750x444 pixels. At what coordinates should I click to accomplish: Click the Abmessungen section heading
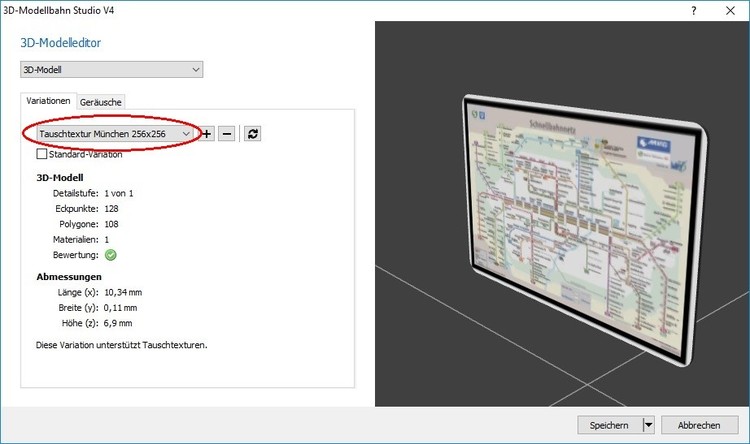click(69, 277)
